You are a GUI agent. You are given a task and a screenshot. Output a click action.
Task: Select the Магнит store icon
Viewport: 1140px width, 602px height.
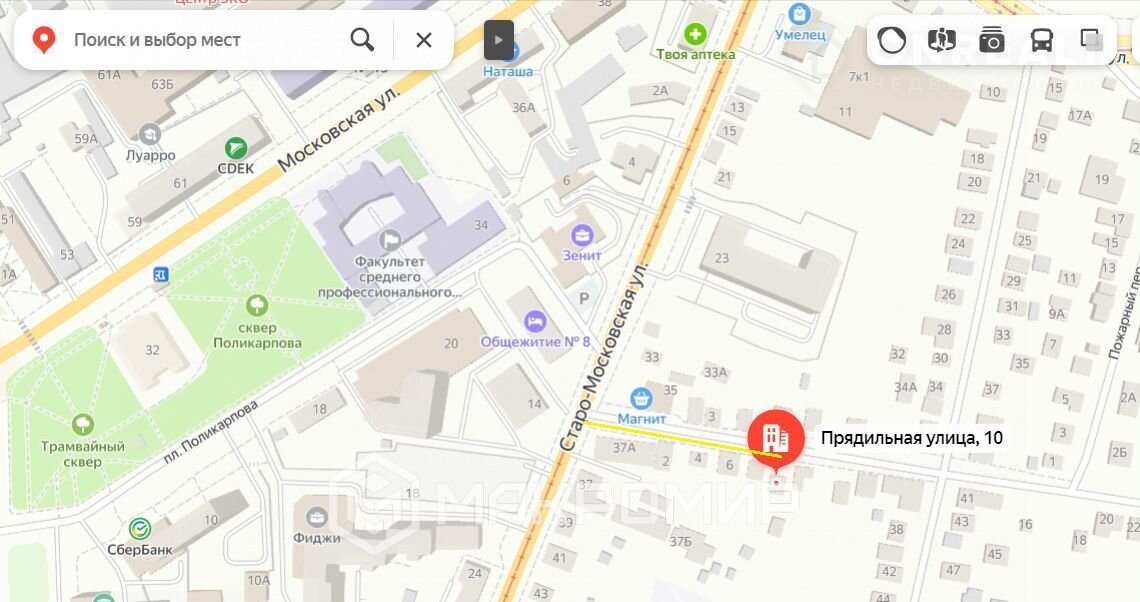pos(641,398)
